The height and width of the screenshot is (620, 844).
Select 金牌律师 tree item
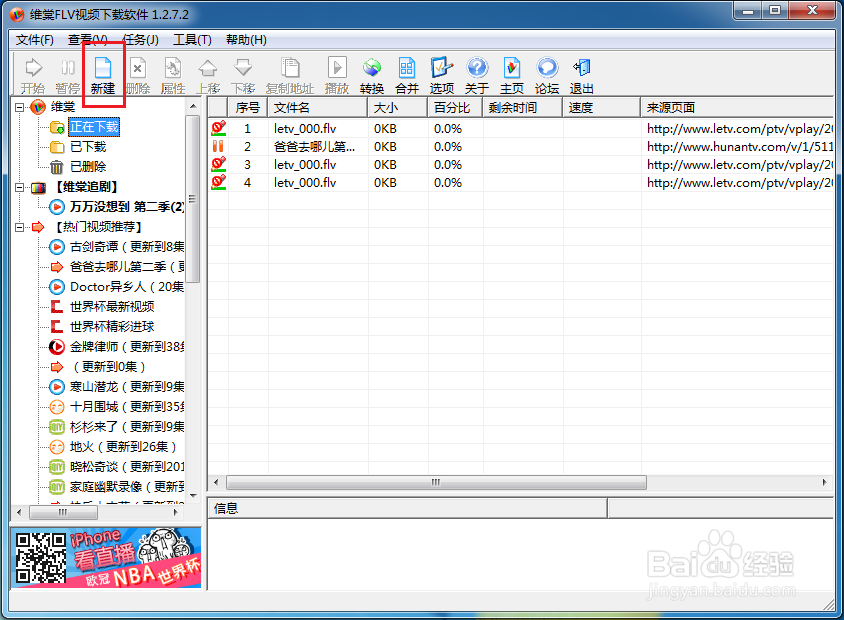click(x=127, y=347)
